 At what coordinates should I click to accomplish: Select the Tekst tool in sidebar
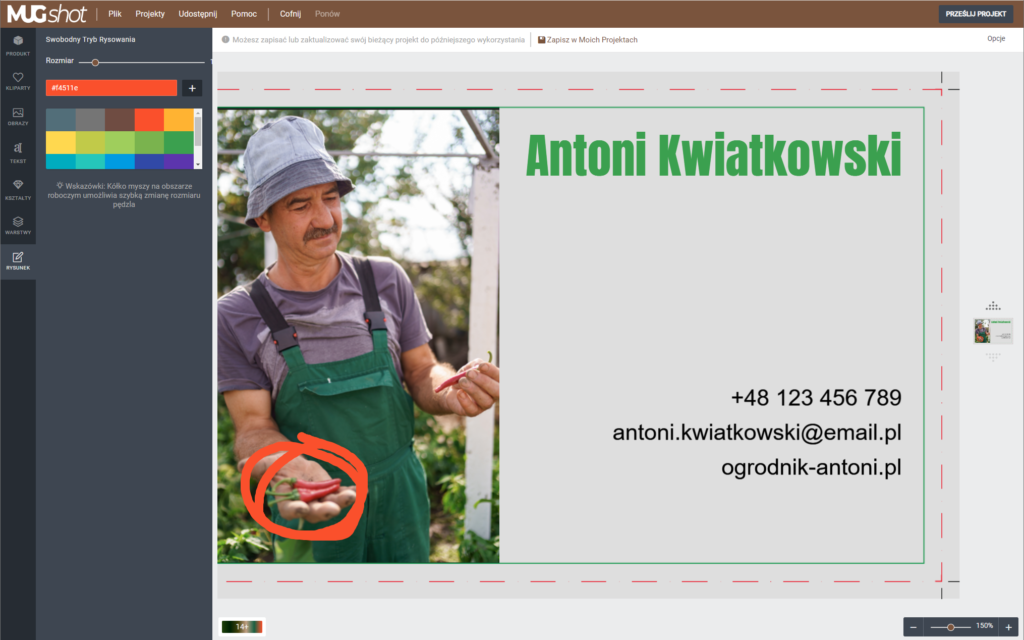tap(18, 153)
